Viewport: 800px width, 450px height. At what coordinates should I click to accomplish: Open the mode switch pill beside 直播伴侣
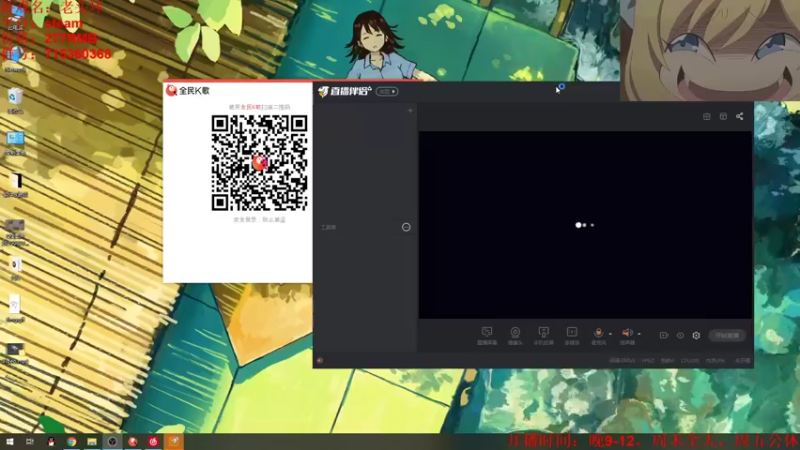pos(387,91)
